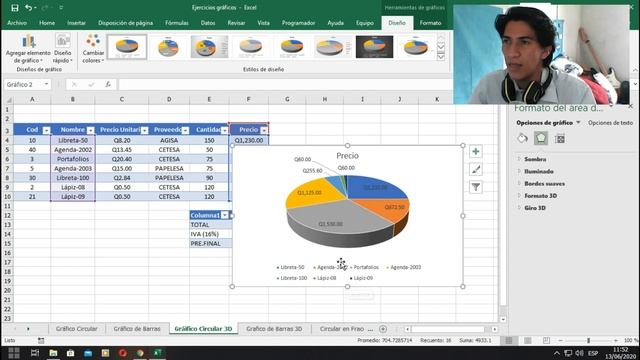Select Effects pentagon icon in format pane
This screenshot has height=360, width=640.
[x=541, y=138]
